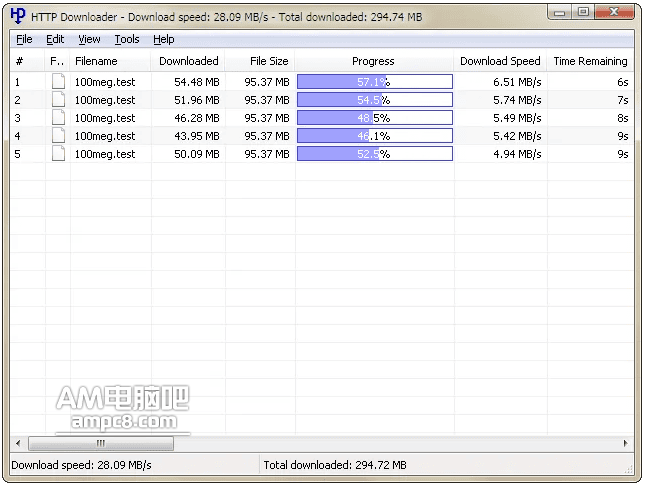Click the file icon in row 4
Viewport: 645px width, 486px height.
(58, 136)
